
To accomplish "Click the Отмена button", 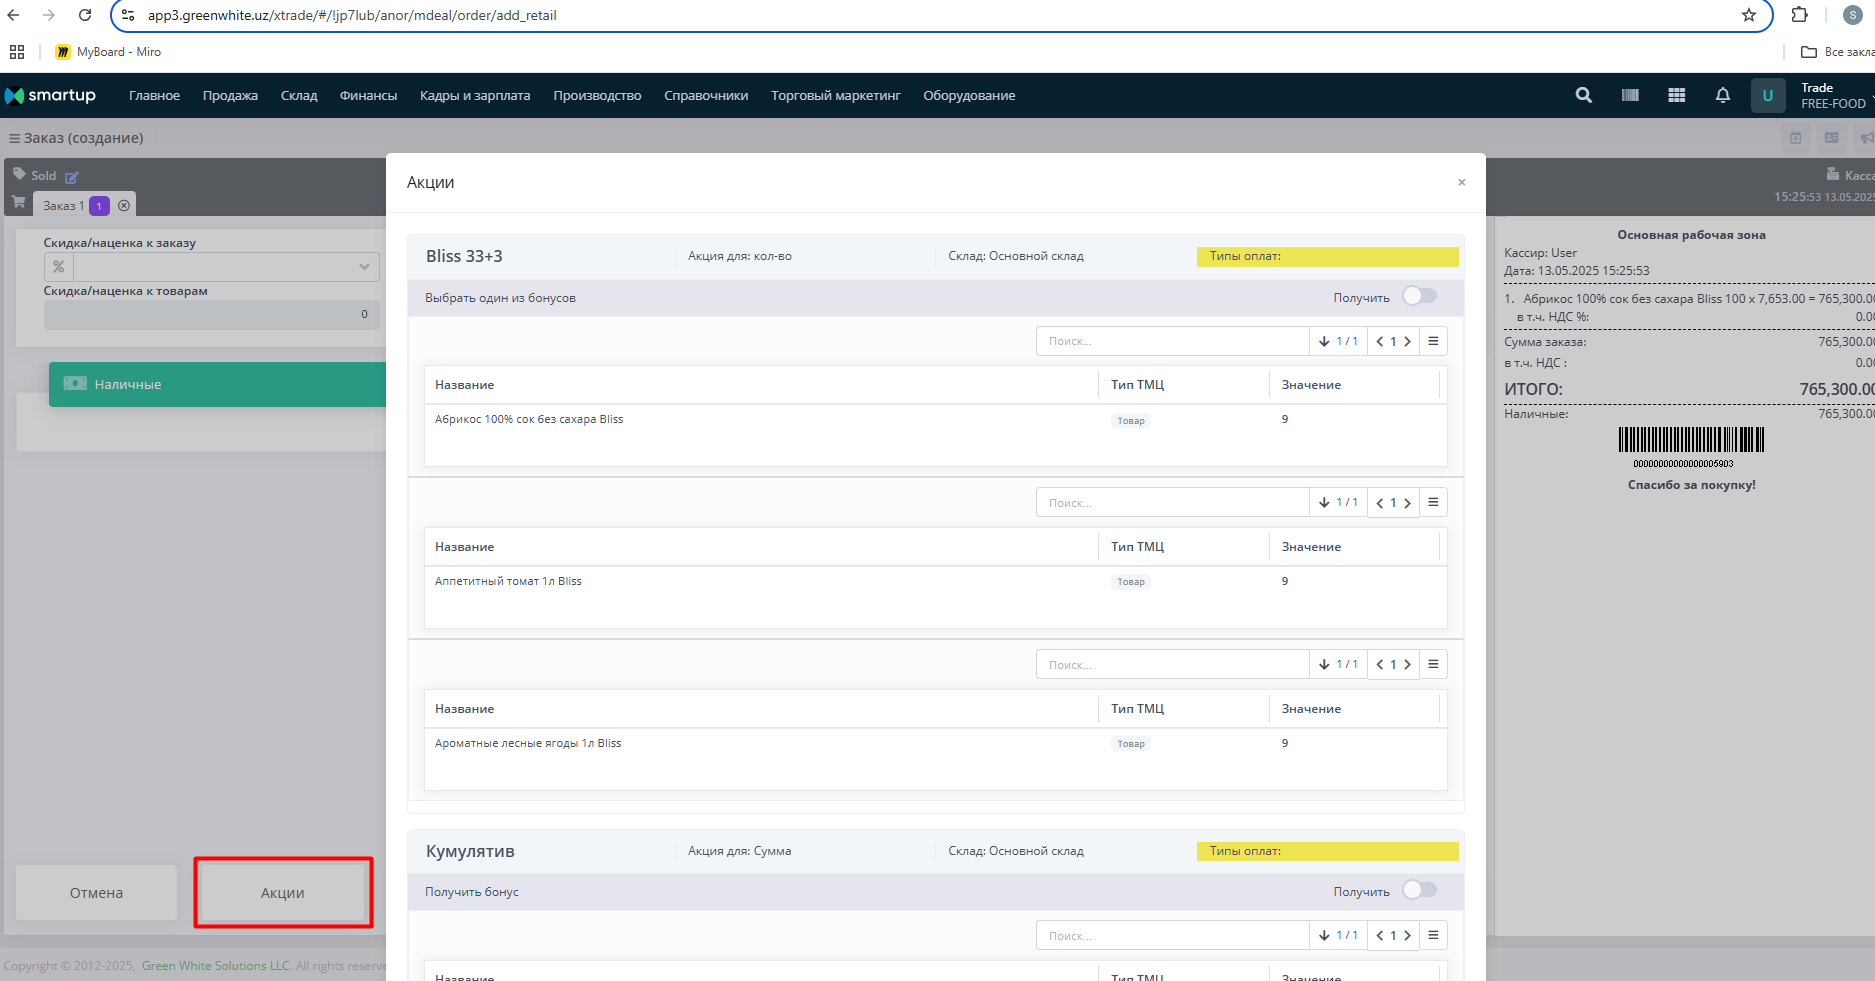I will coord(96,893).
